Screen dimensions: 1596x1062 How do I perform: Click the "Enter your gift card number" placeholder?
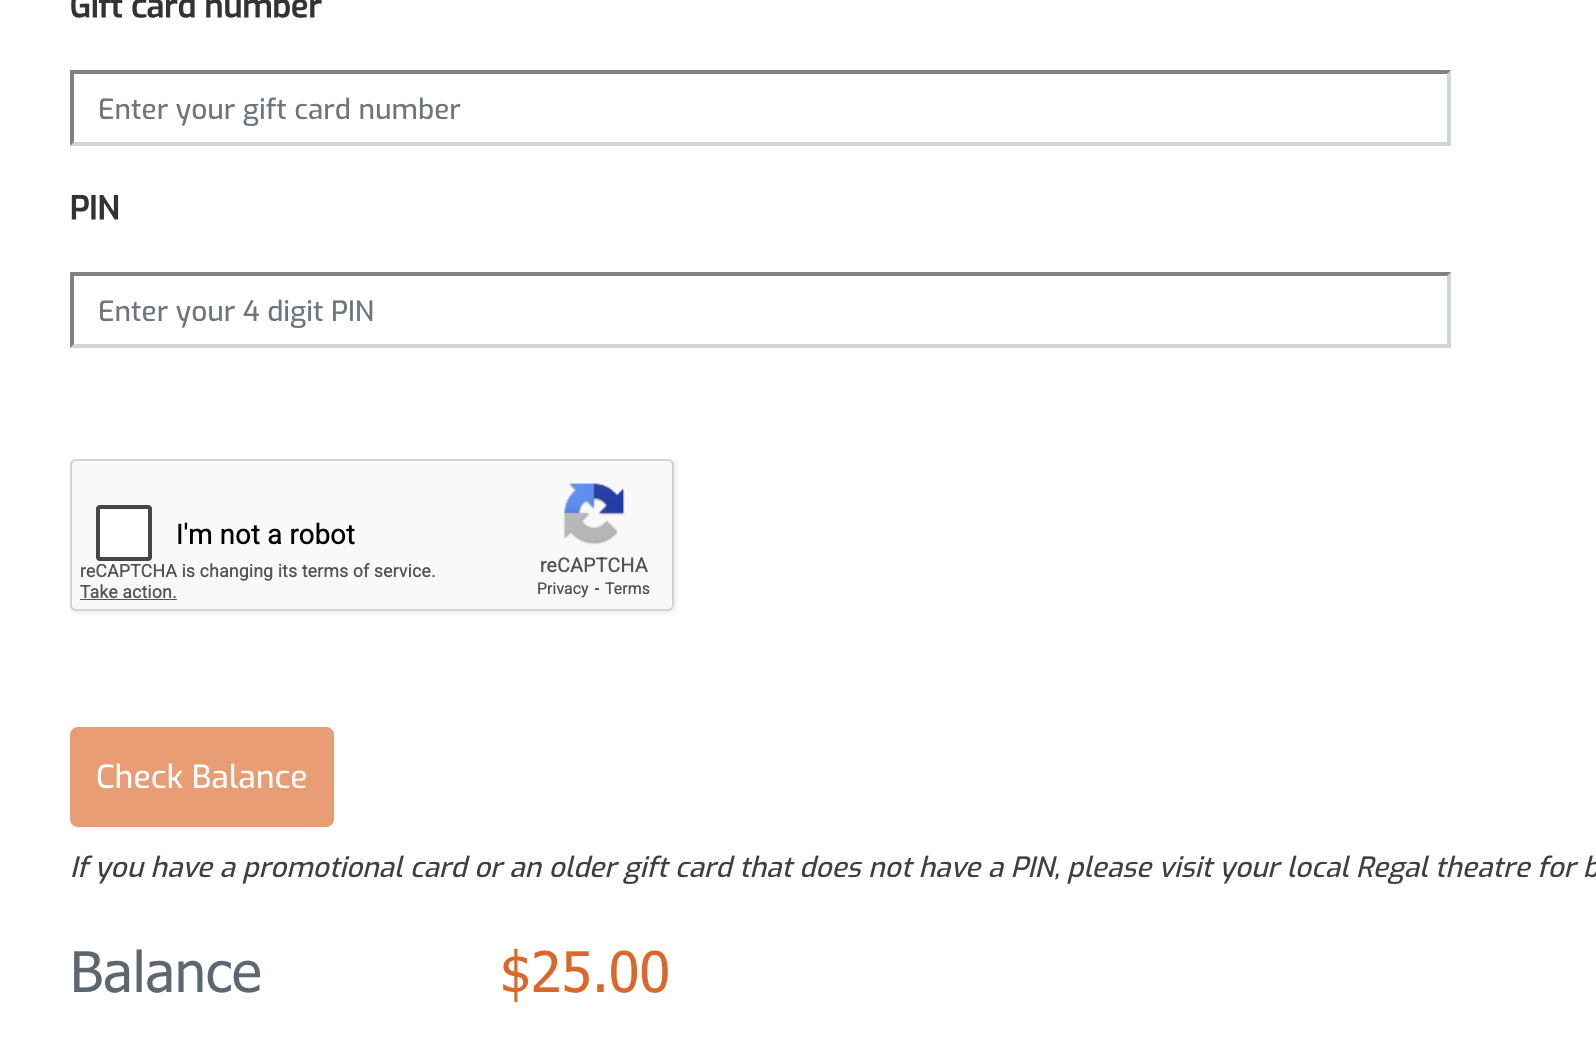coord(279,109)
